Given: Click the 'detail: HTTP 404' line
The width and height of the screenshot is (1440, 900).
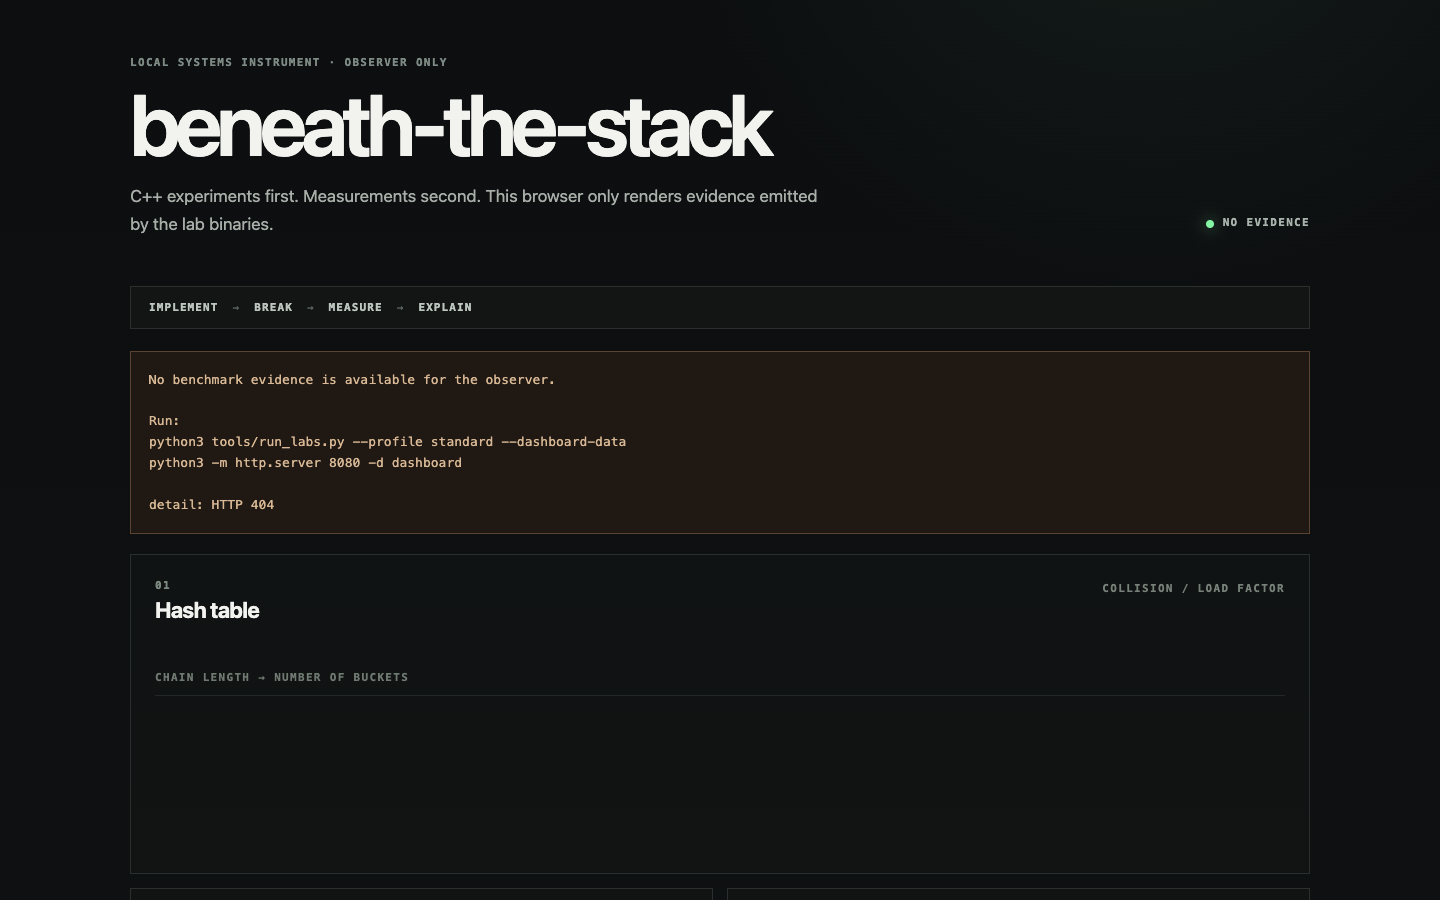Looking at the screenshot, I should point(211,505).
